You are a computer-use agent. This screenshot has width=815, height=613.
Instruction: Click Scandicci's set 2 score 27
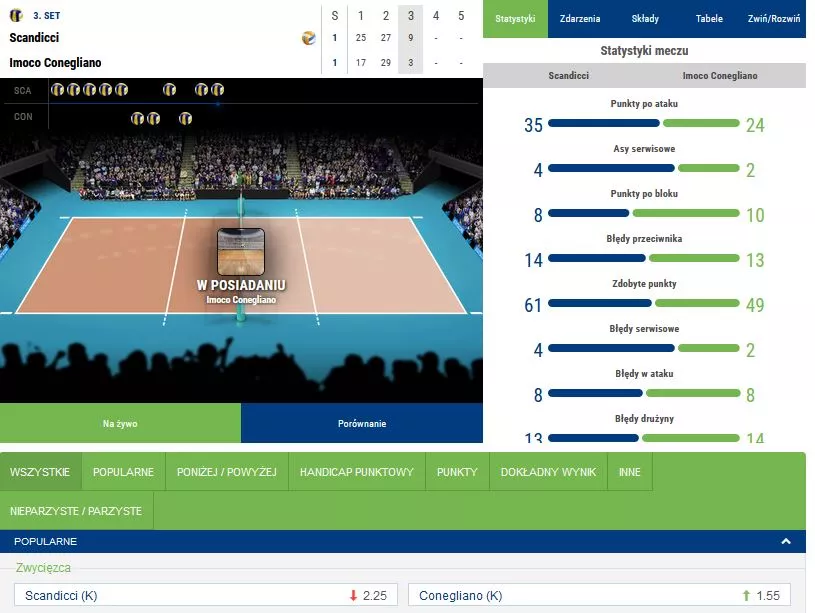(x=386, y=38)
